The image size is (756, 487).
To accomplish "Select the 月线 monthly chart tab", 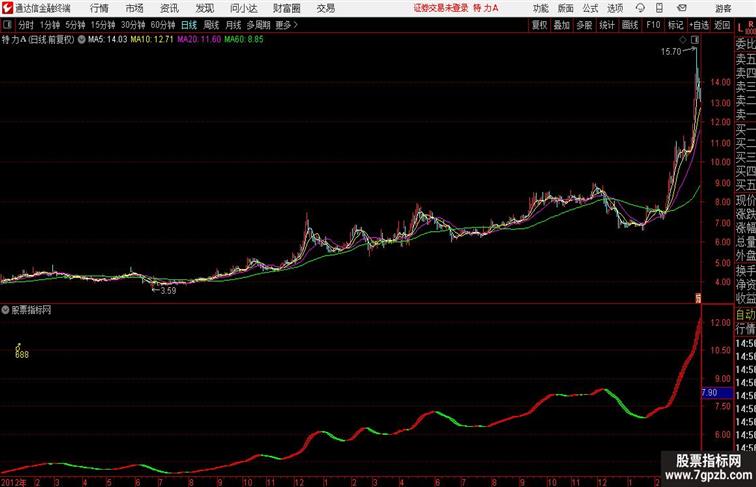I will (x=233, y=25).
